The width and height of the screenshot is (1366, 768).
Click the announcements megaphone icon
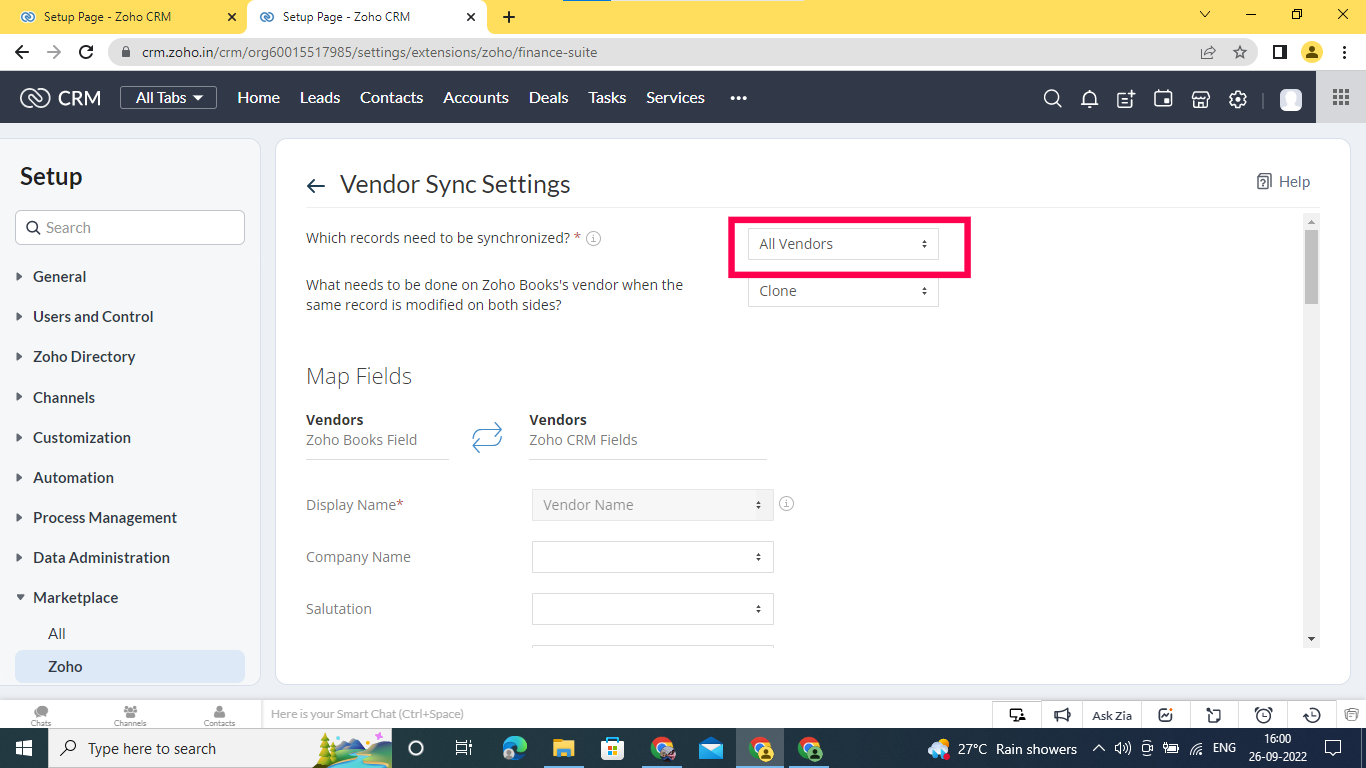1062,715
